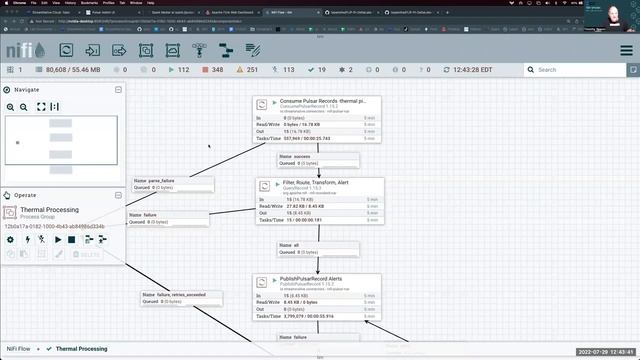
Task: Select the connection label named all
Action: click(318, 249)
